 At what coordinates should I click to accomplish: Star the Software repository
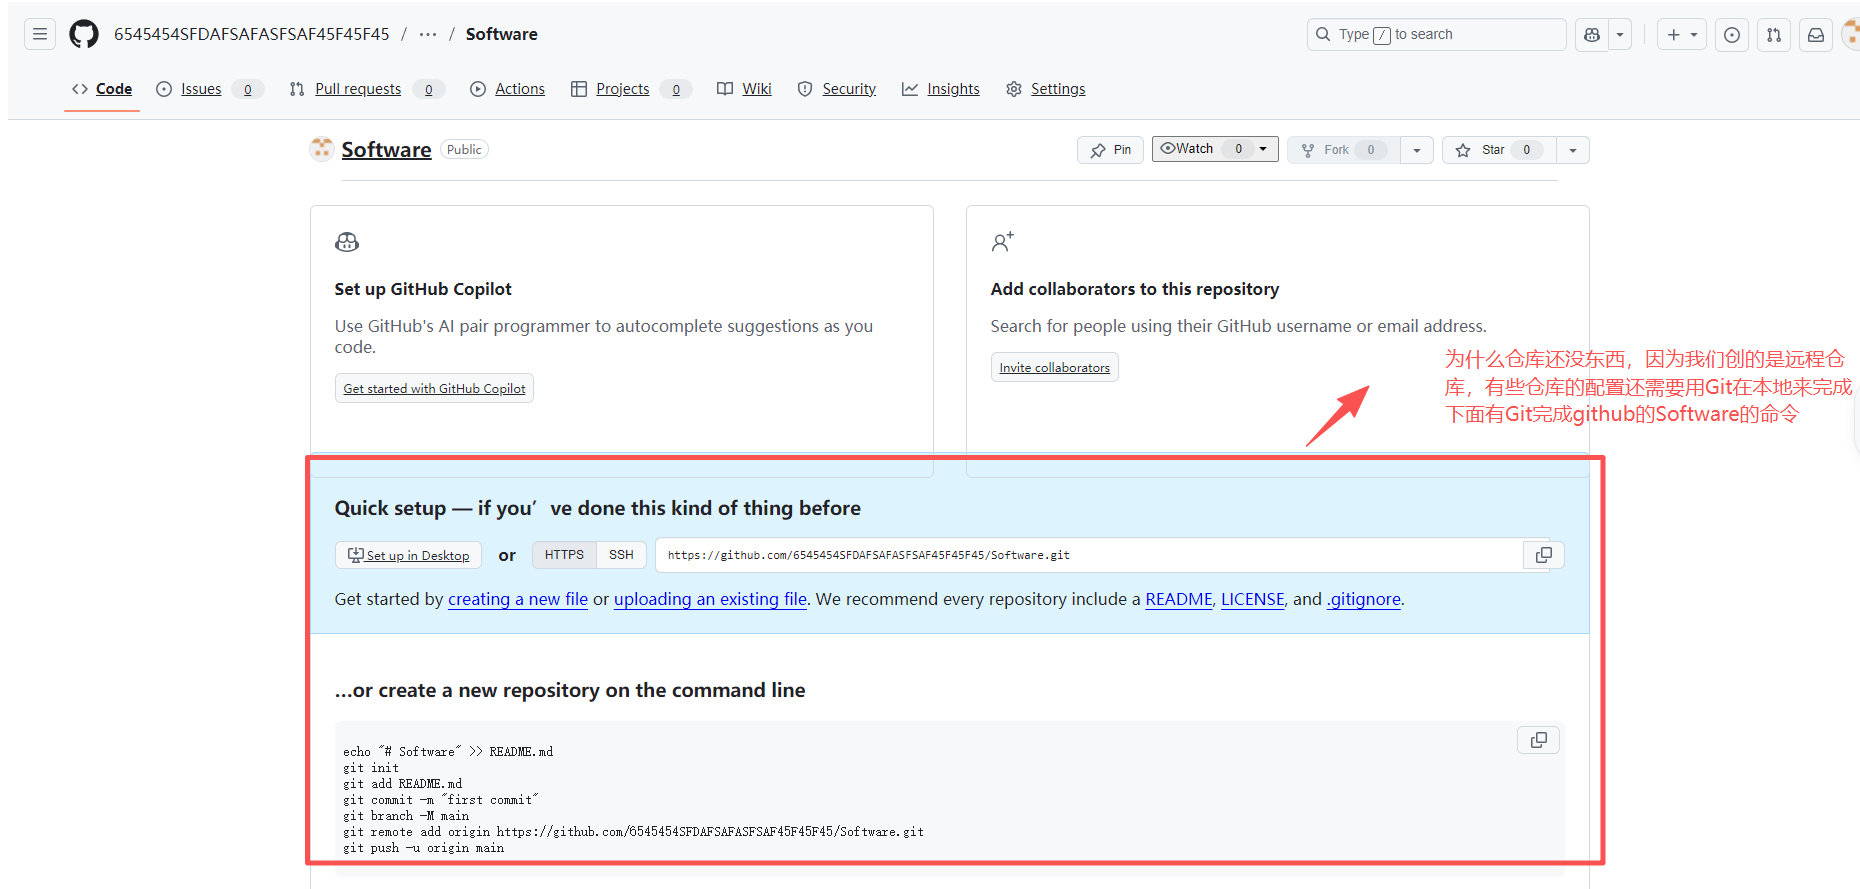(x=1498, y=150)
